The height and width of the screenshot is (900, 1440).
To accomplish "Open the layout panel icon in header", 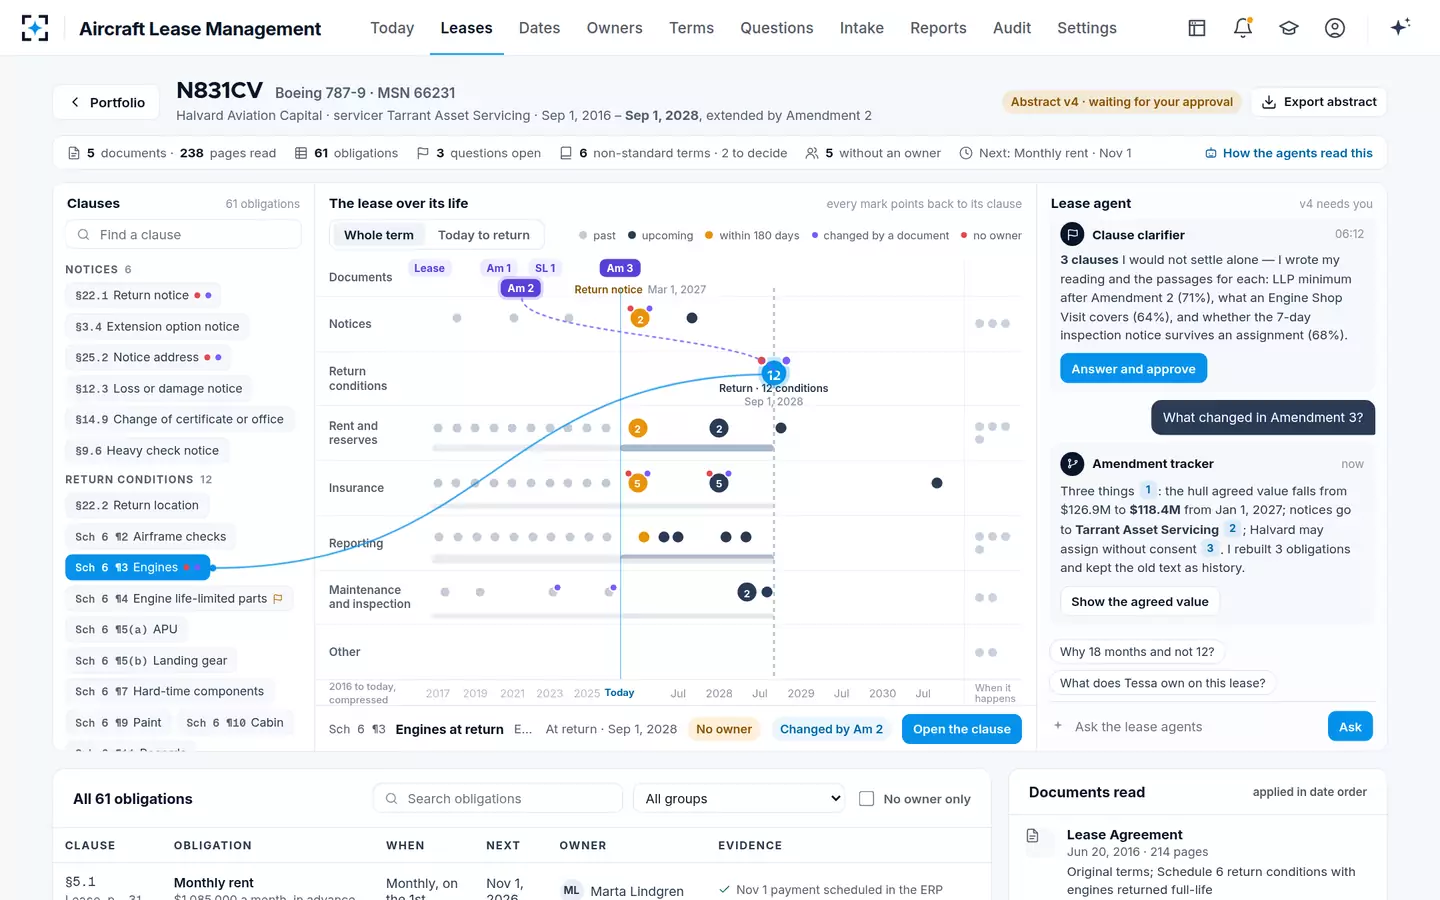I will (x=1197, y=28).
